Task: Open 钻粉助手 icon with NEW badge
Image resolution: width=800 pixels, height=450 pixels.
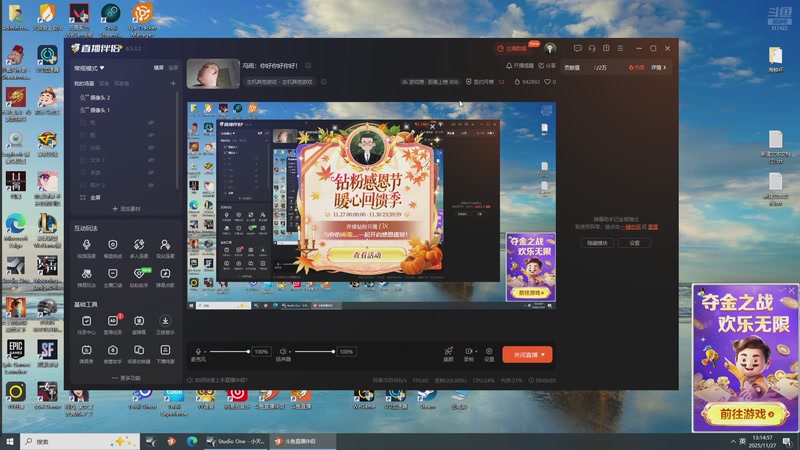Action: 139,274
